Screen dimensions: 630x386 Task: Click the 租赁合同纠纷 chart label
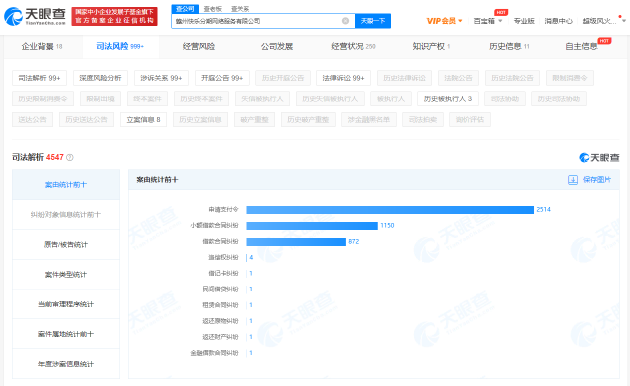click(220, 305)
